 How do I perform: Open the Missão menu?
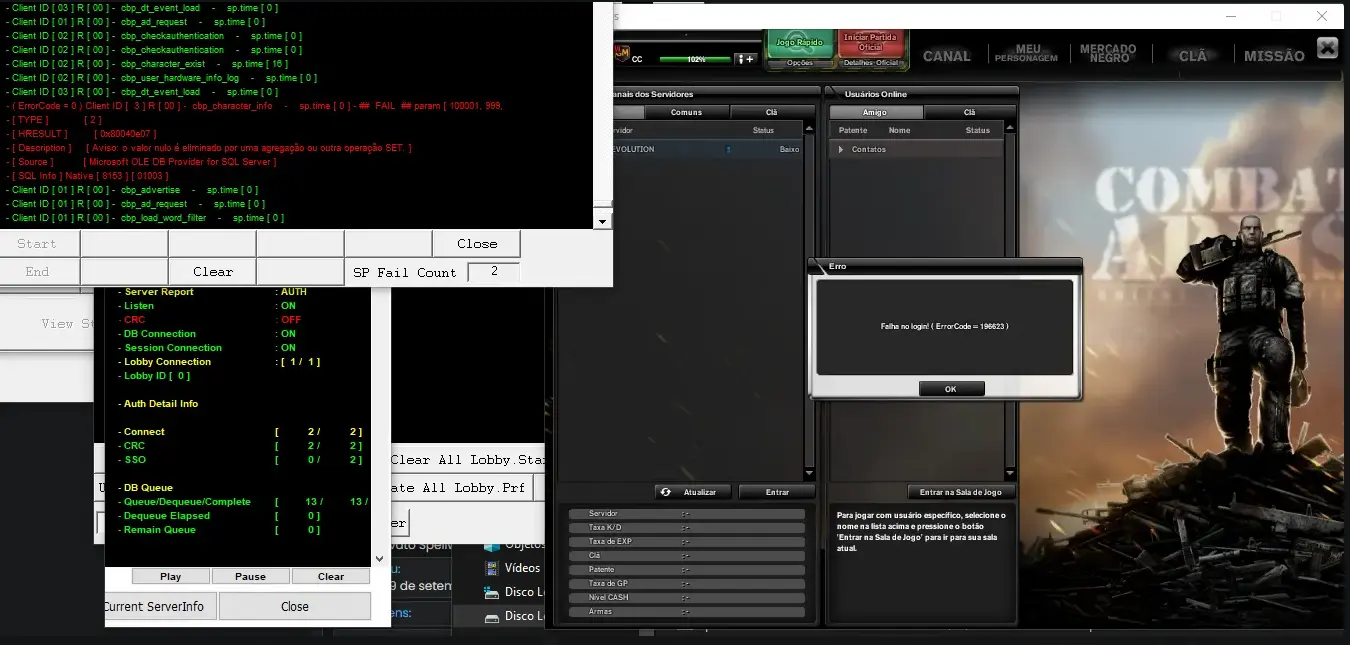click(x=1274, y=56)
